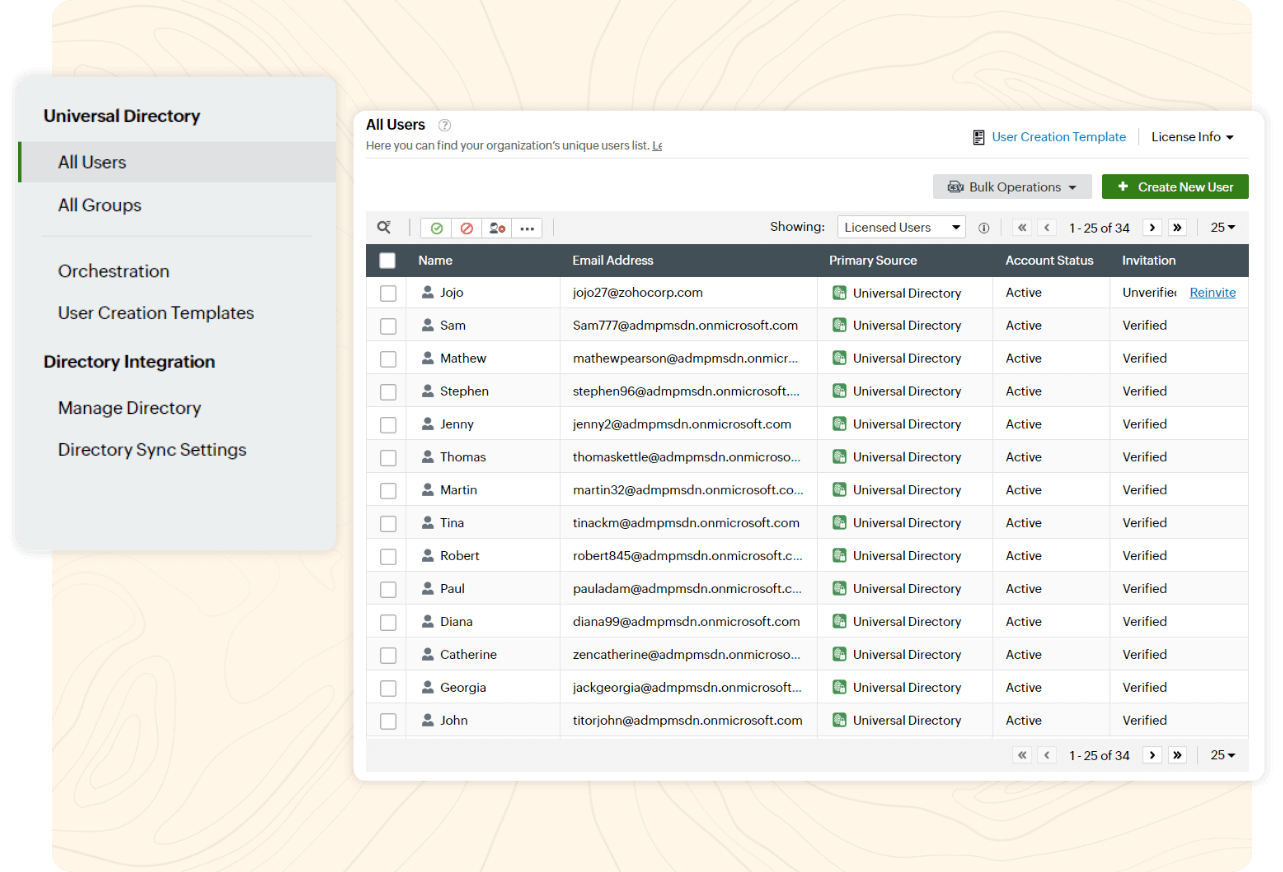Viewport: 1283px width, 872px height.
Task: Open Directory Sync Settings from the sidebar
Action: (151, 450)
